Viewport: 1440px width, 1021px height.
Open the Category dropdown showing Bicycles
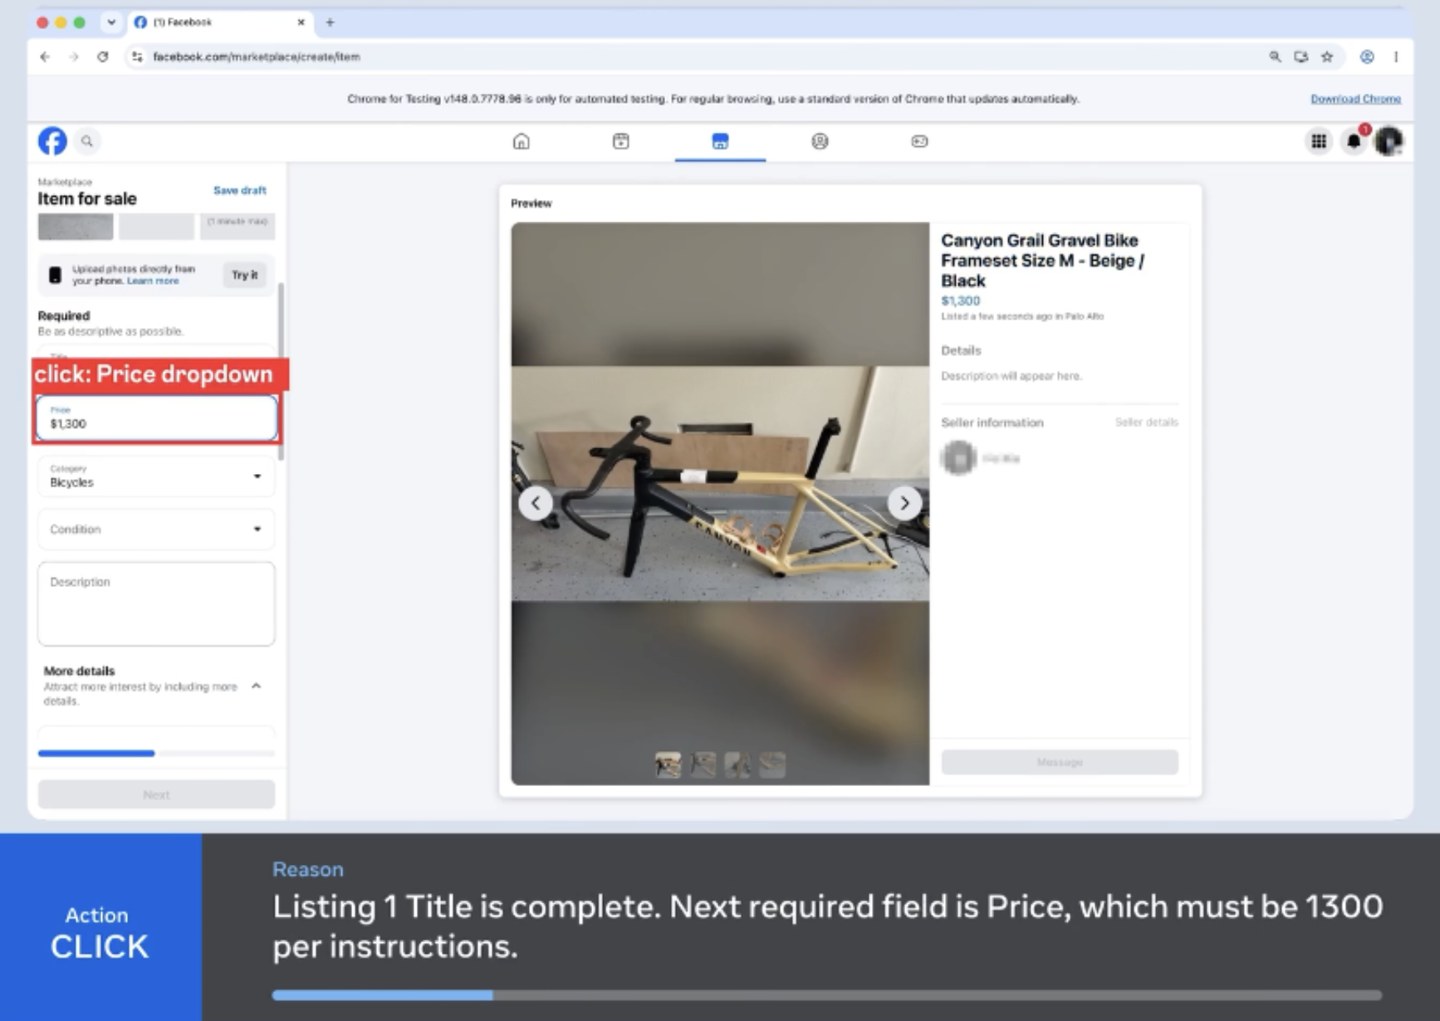tap(156, 476)
